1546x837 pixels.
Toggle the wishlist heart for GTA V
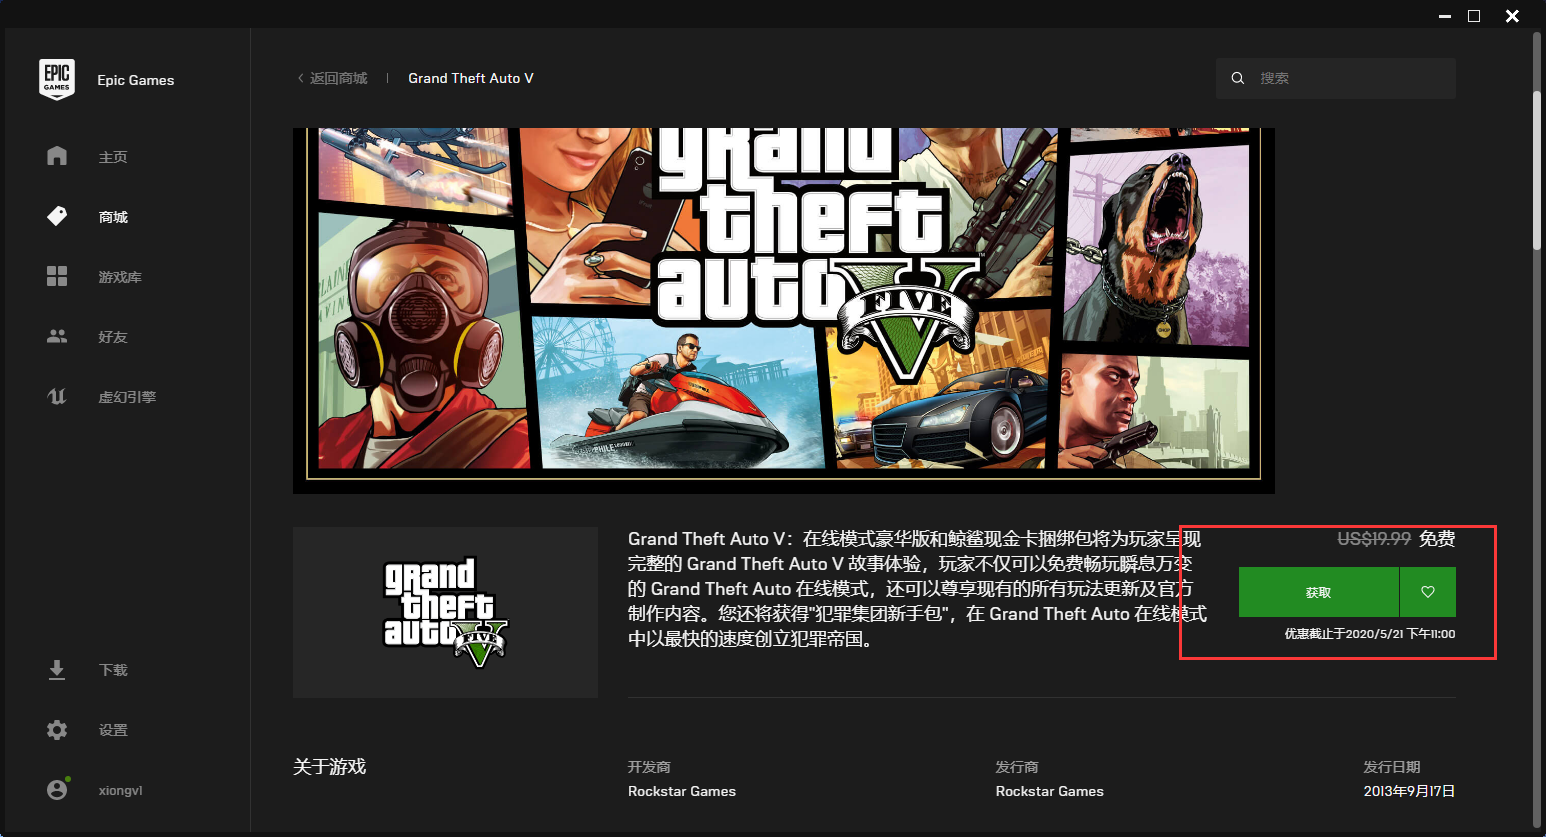point(1427,591)
